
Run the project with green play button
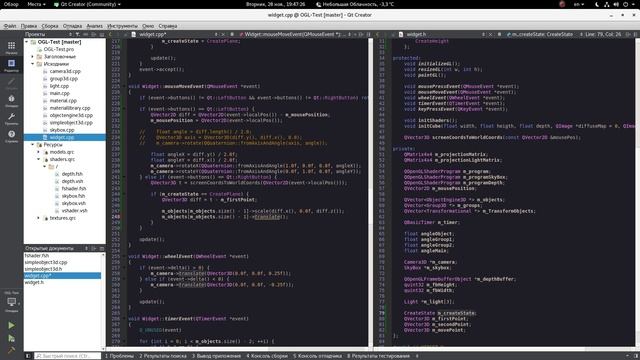pyautogui.click(x=11, y=325)
